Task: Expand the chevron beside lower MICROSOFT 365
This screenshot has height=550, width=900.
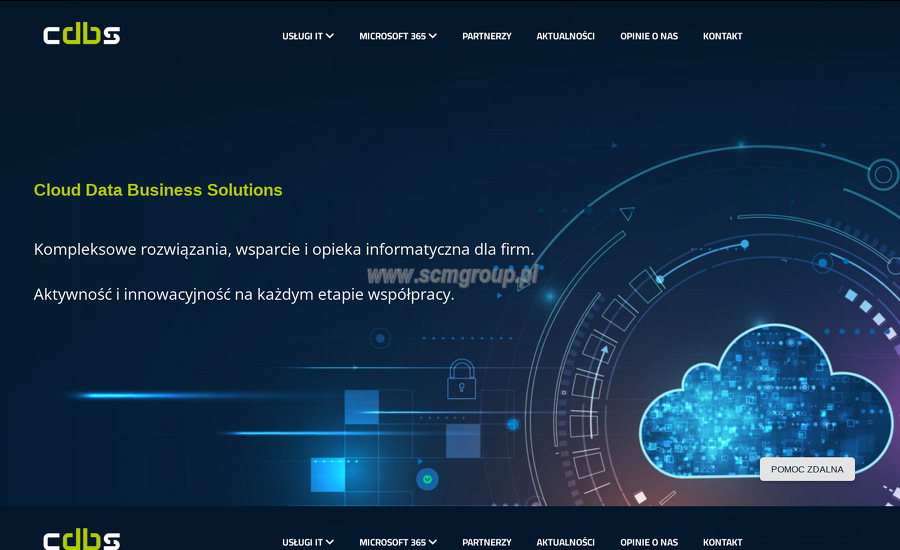Action: 433,543
